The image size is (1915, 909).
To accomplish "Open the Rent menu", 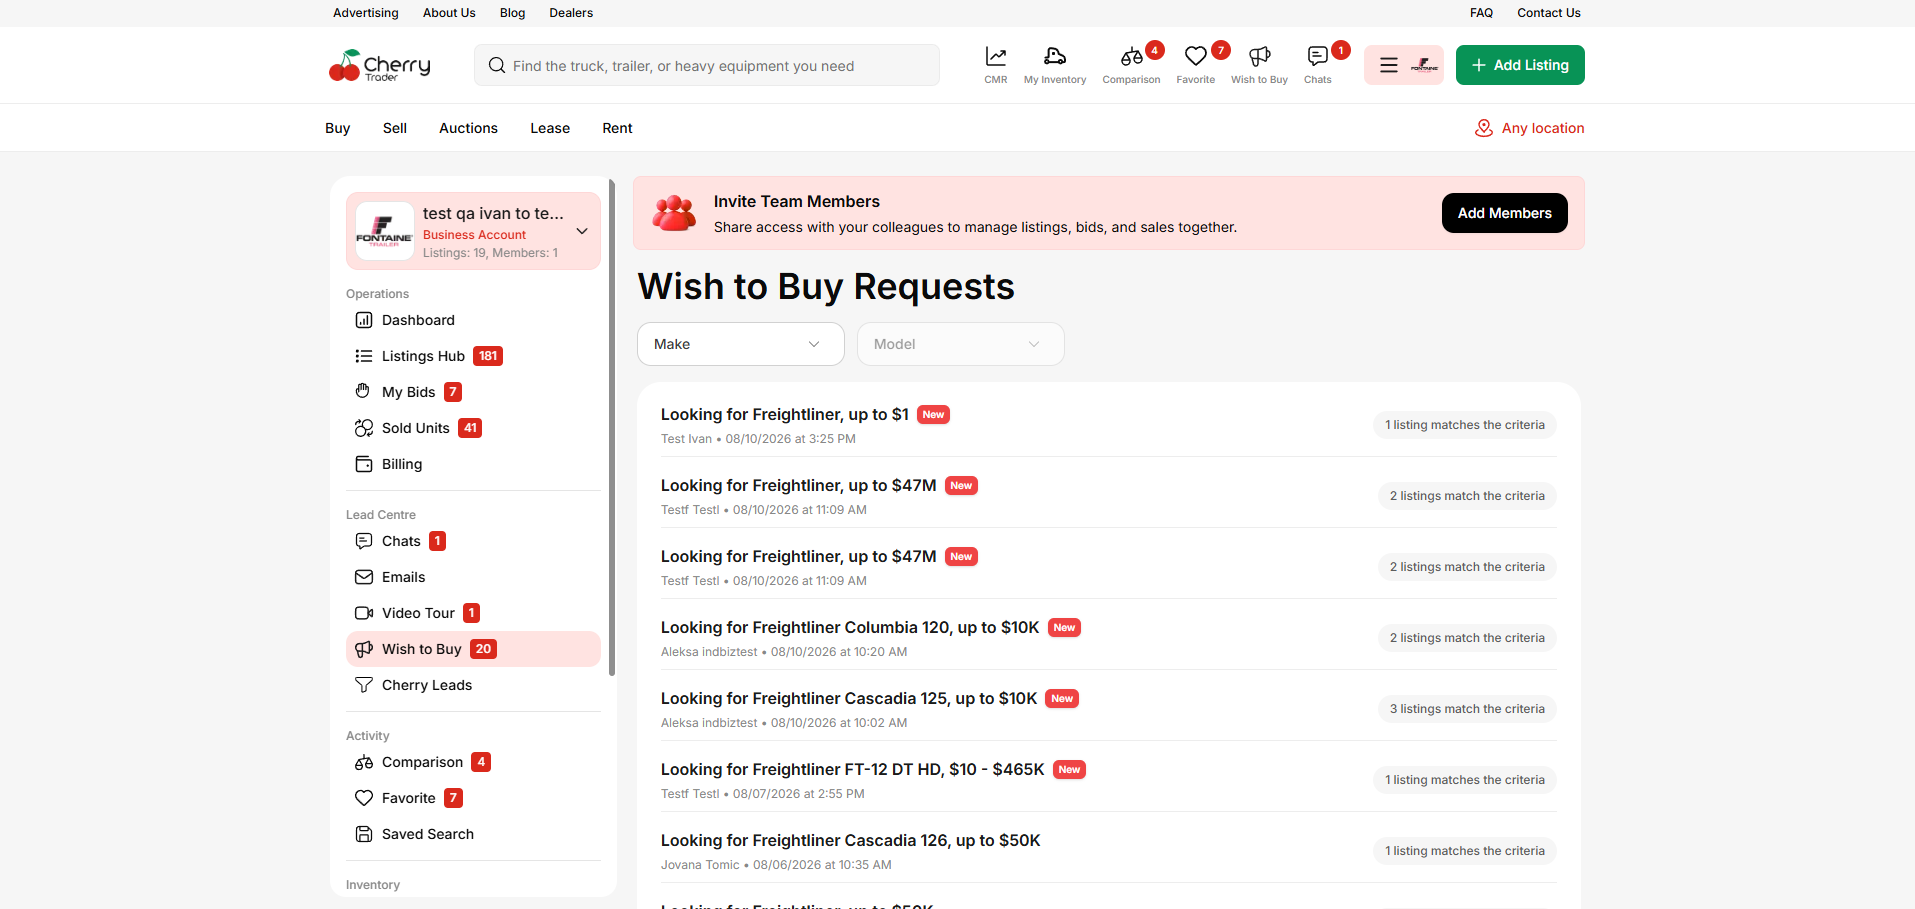I will pos(617,128).
